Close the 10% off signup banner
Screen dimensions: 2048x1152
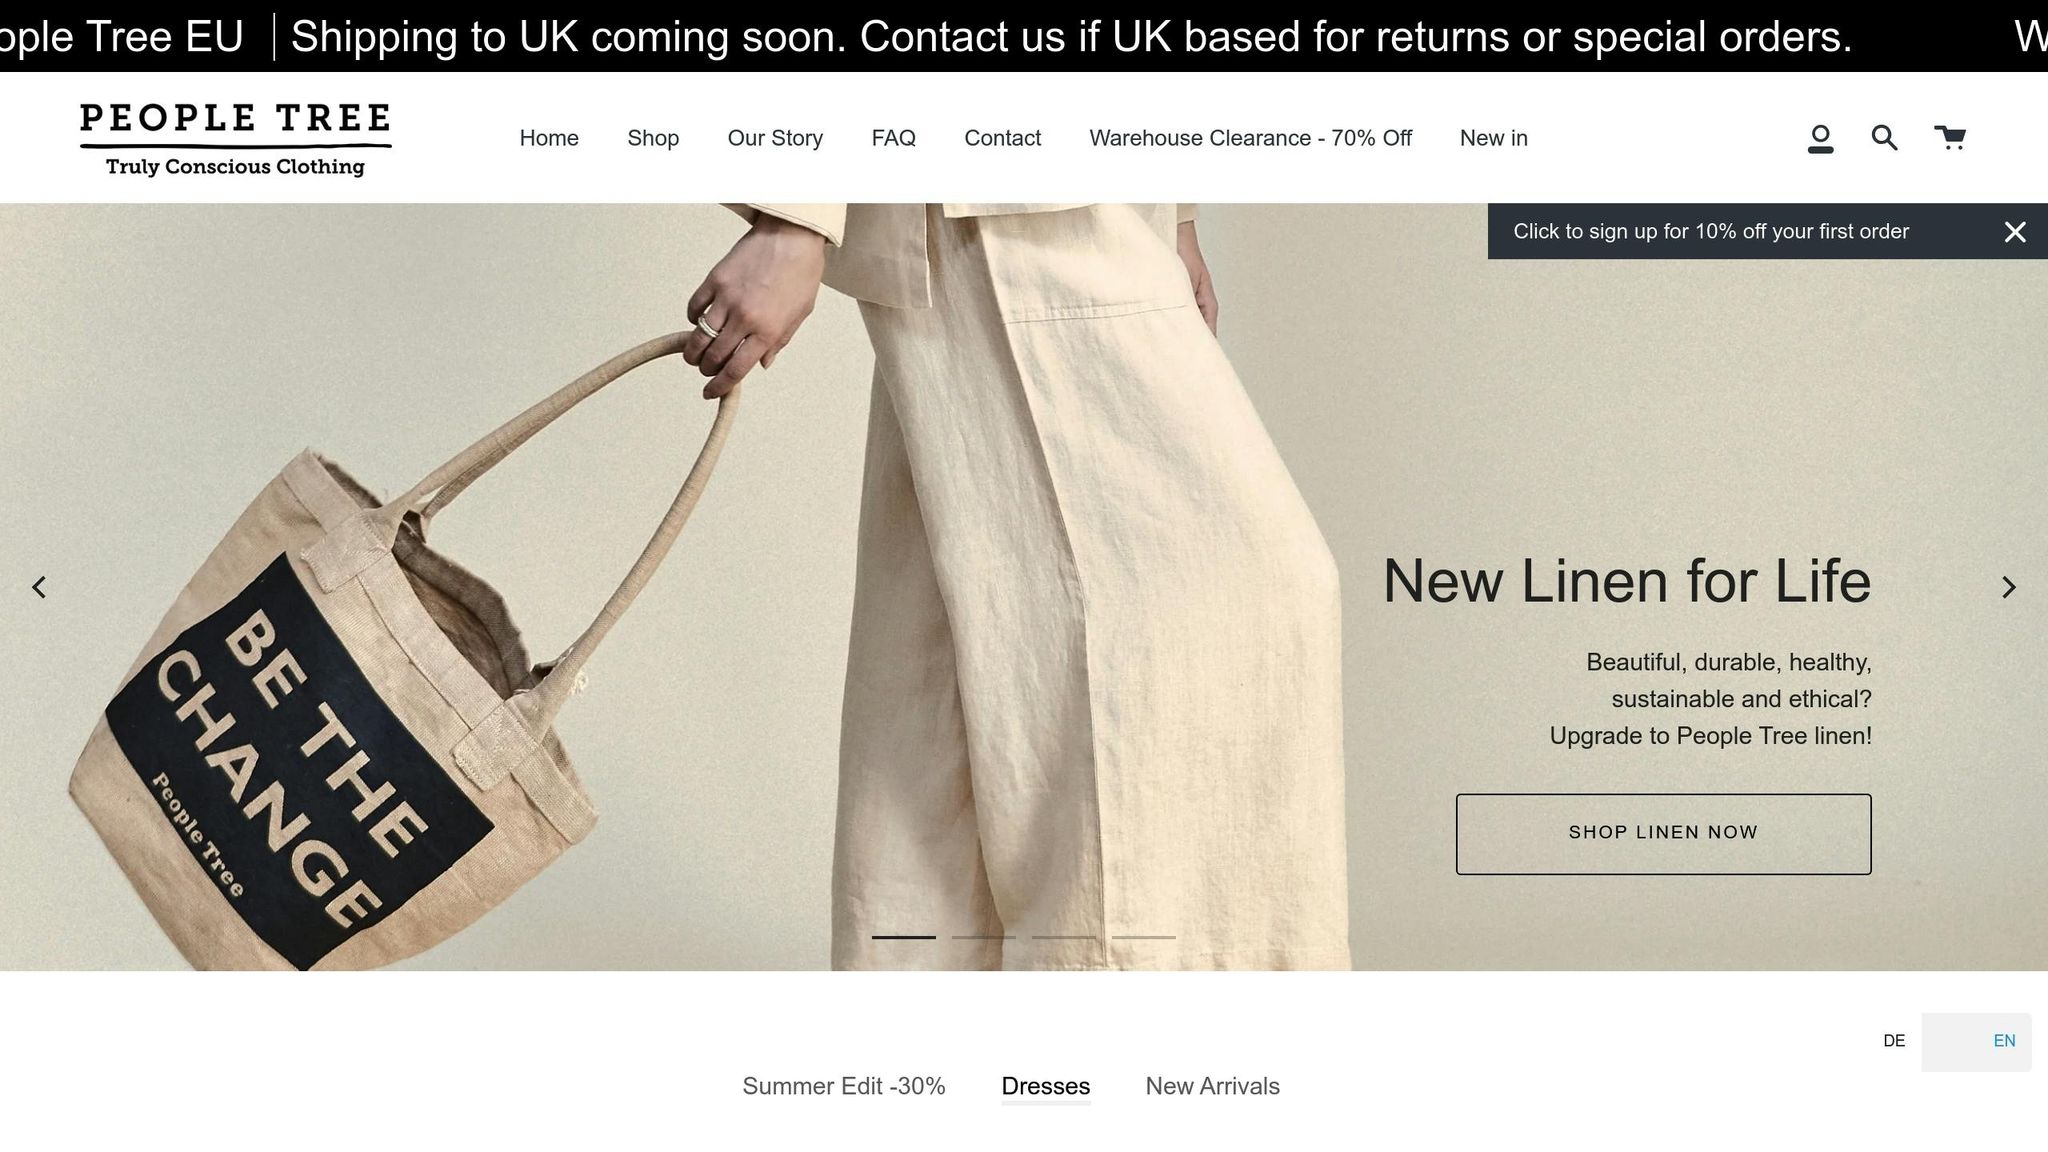[2014, 232]
